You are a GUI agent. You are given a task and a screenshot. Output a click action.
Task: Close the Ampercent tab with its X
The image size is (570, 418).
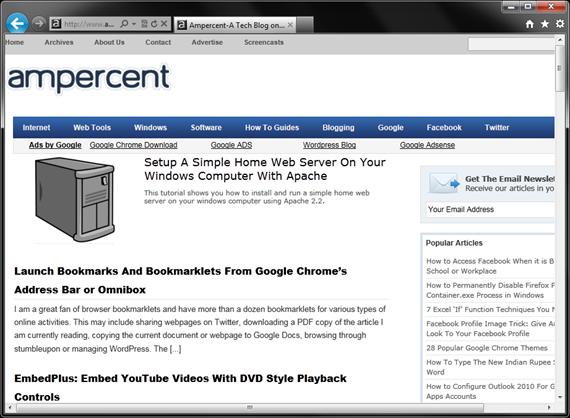(x=290, y=25)
